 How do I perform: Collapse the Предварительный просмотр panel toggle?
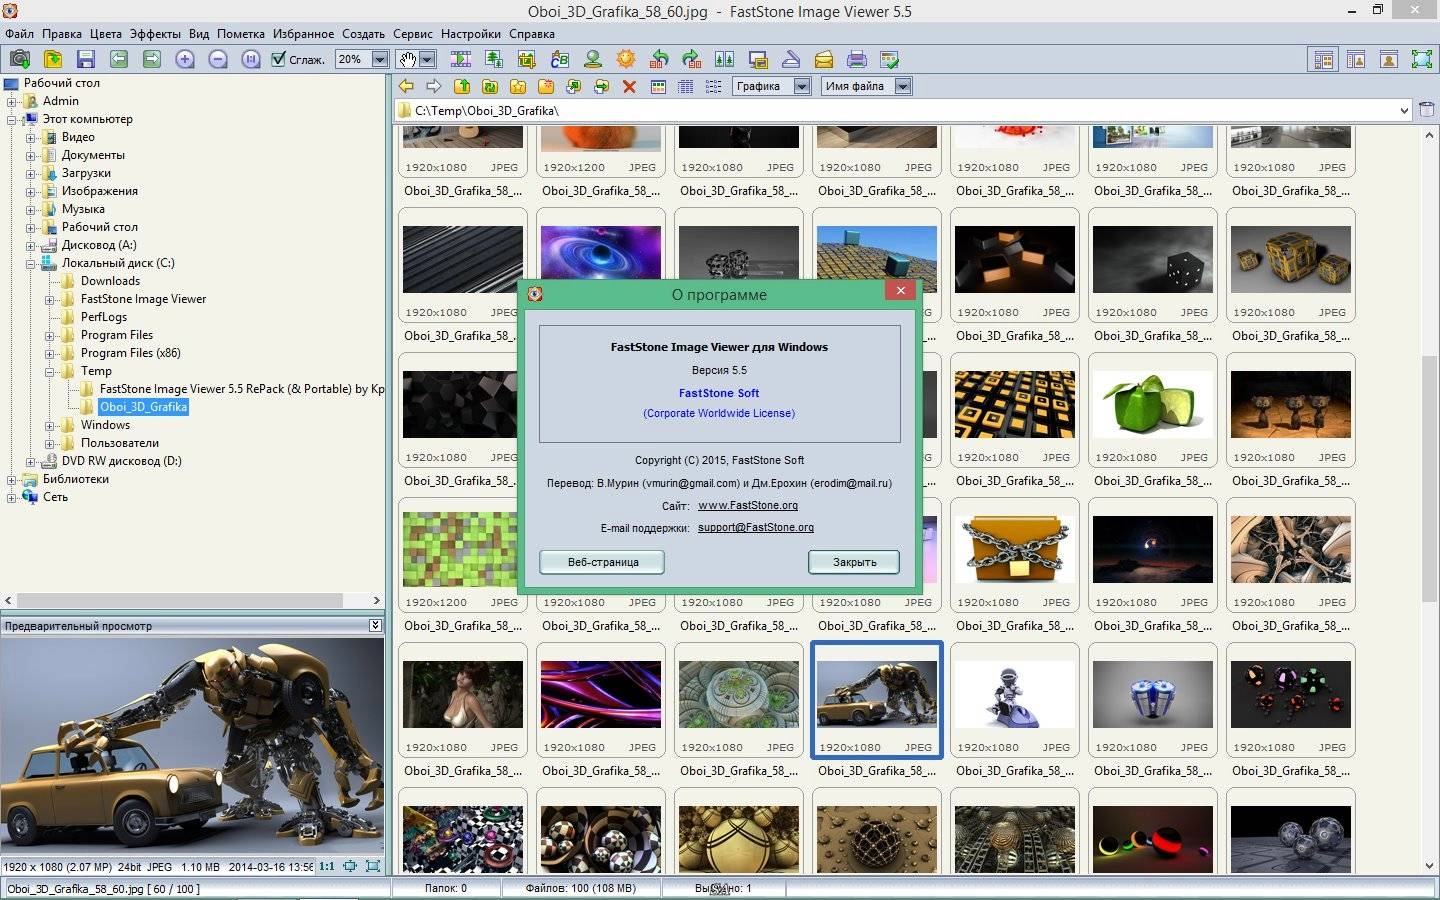click(375, 625)
